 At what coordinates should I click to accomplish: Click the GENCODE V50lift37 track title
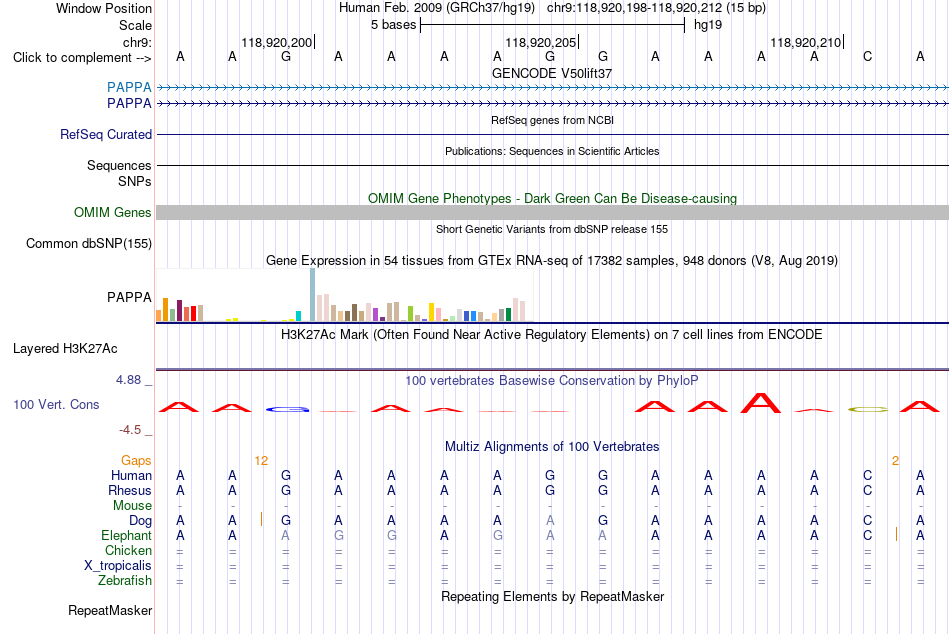pyautogui.click(x=552, y=73)
